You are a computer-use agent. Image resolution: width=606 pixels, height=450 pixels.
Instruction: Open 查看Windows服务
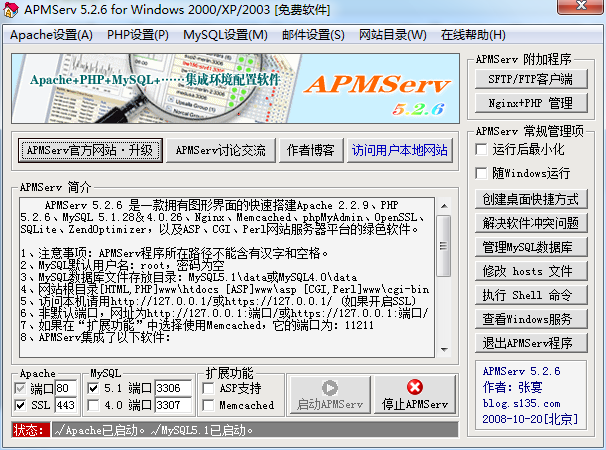tap(531, 319)
